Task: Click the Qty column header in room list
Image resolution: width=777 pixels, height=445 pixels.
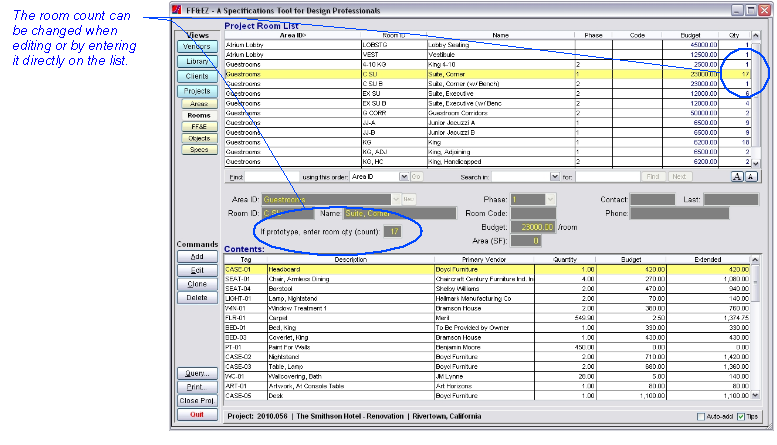Action: [x=734, y=35]
